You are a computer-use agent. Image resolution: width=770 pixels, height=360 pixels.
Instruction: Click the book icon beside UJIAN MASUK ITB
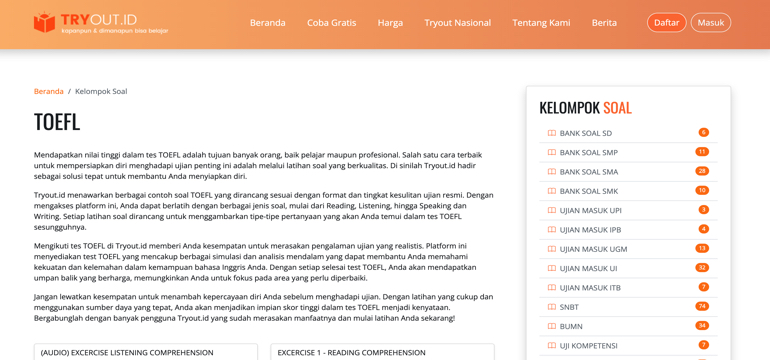[551, 288]
